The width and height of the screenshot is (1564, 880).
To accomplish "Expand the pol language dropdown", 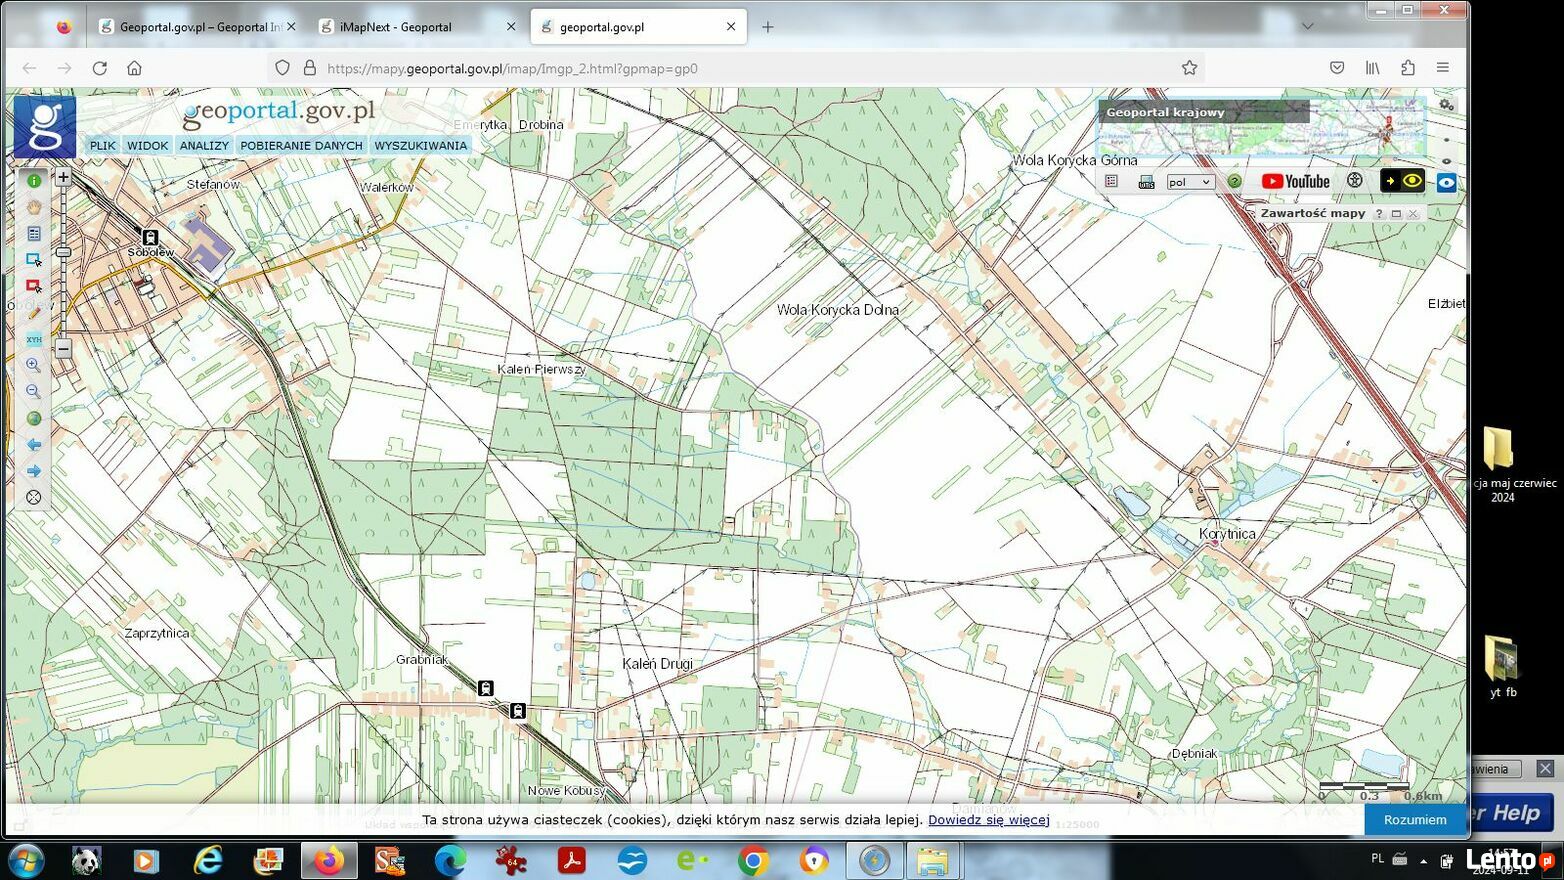I will click(x=1190, y=182).
